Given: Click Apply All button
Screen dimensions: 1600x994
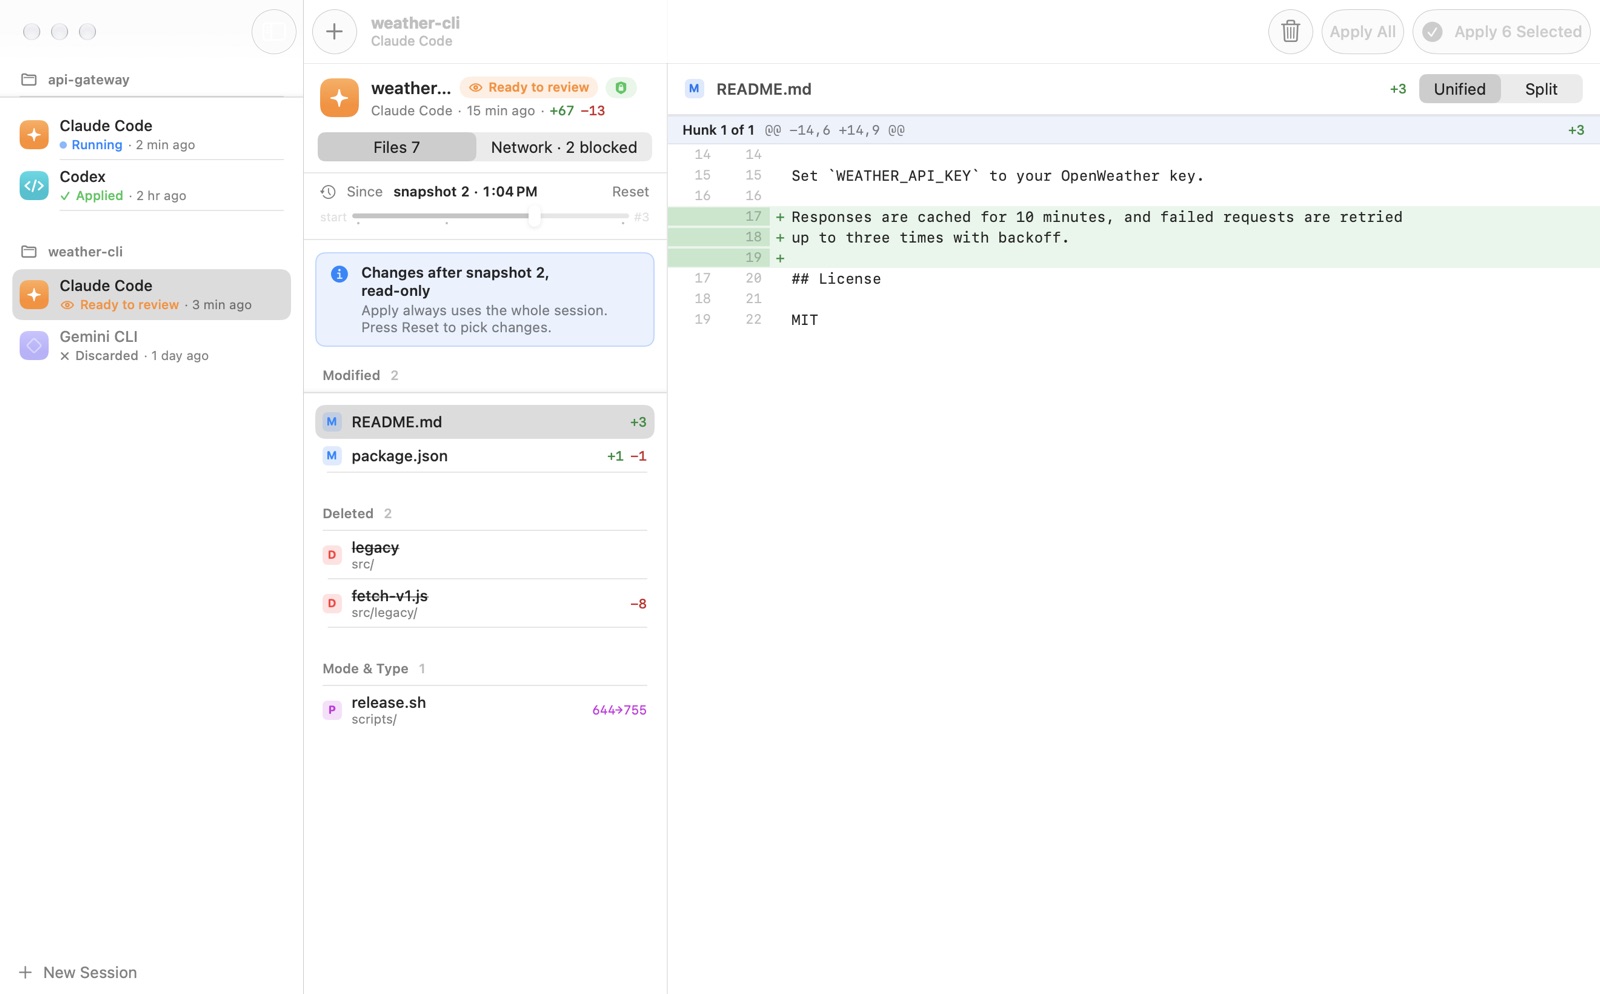Looking at the screenshot, I should tap(1362, 32).
